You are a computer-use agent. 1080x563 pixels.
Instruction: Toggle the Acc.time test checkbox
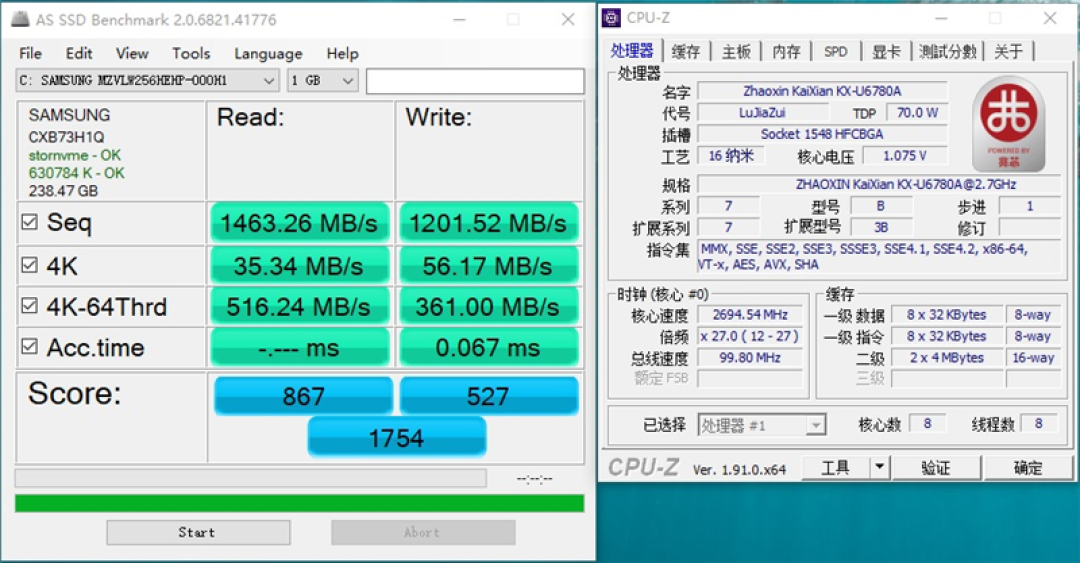click(x=29, y=347)
